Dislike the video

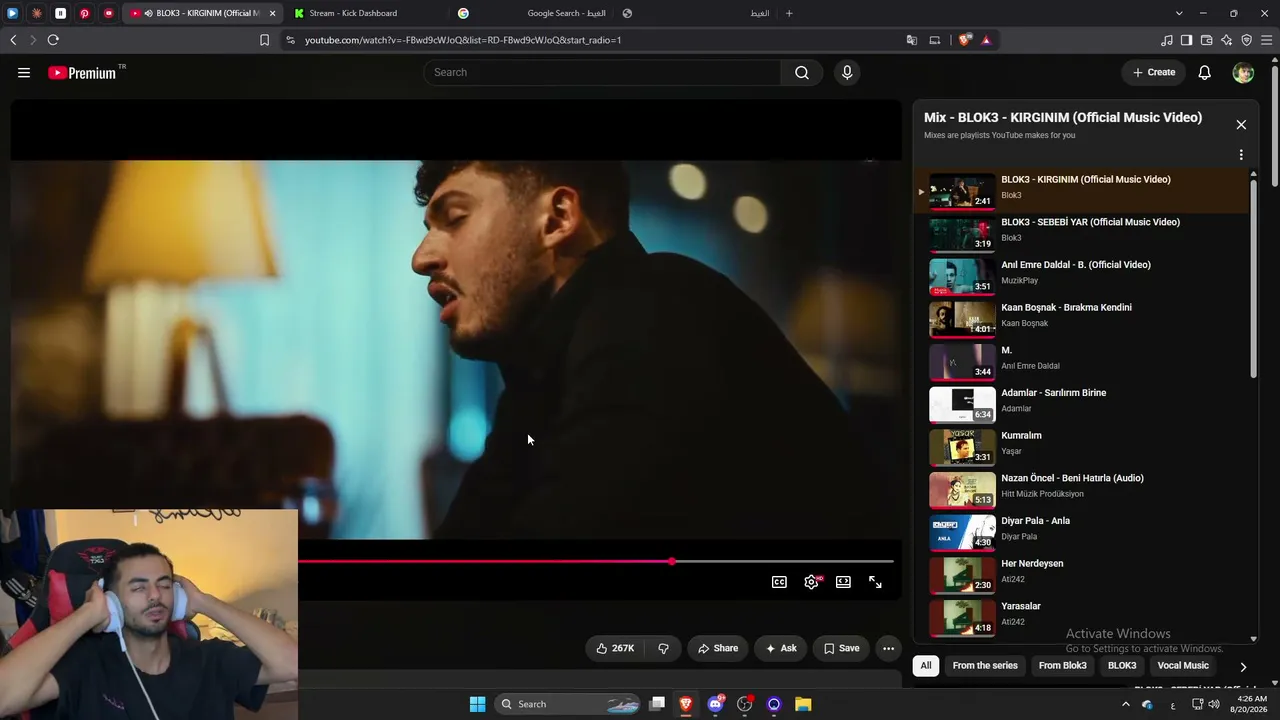(x=663, y=648)
